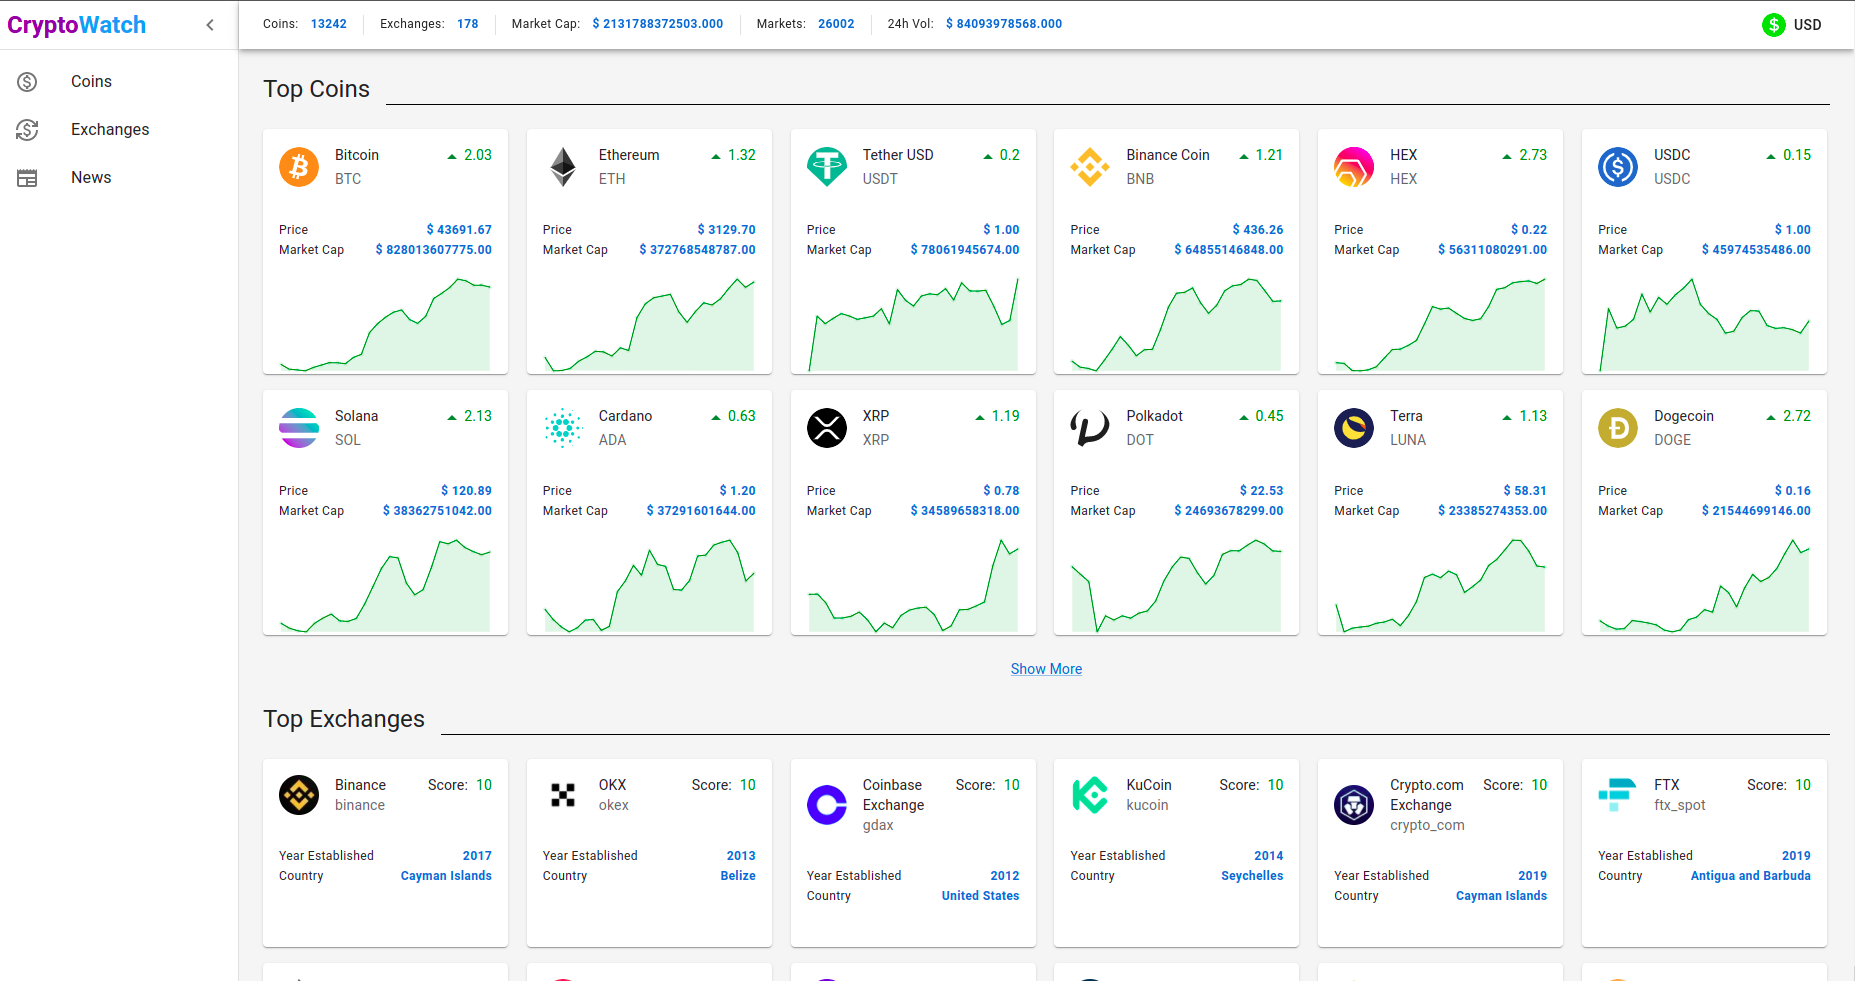The width and height of the screenshot is (1855, 981).
Task: Click the green USD currency icon
Action: tap(1774, 25)
